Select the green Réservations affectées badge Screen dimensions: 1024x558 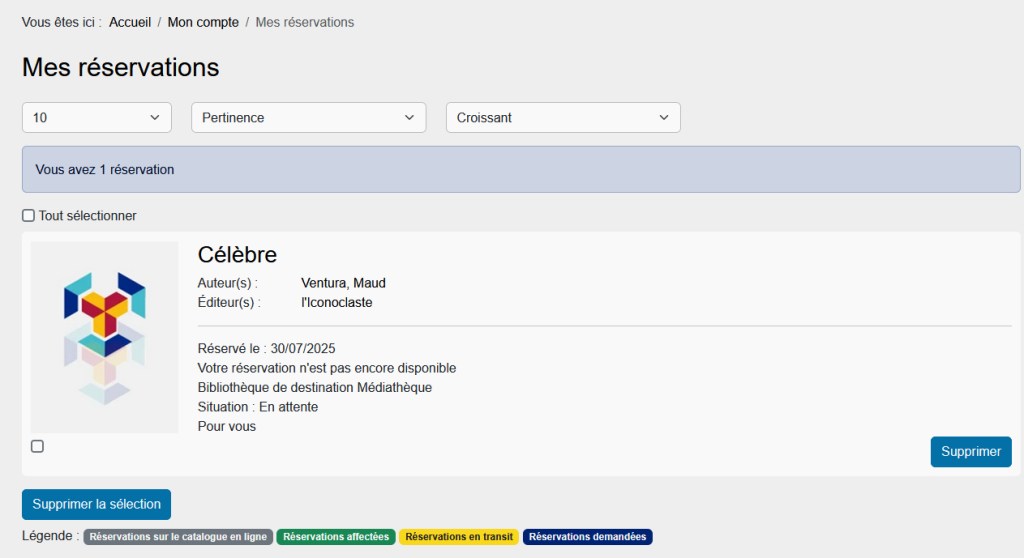(x=336, y=537)
